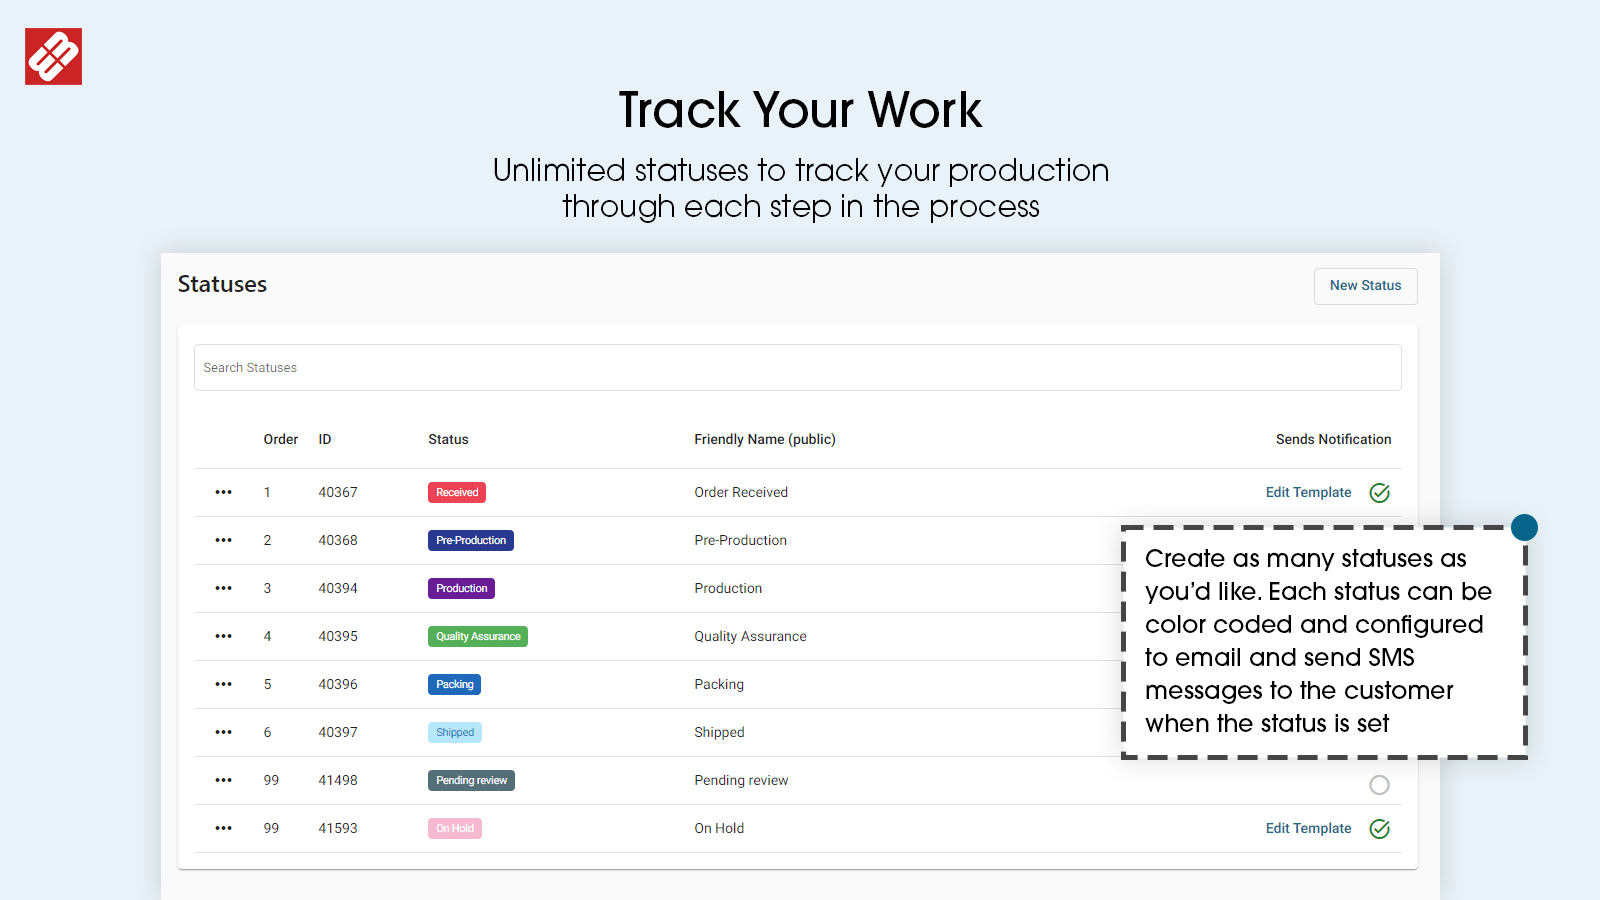Open the three-dot menu for Pre-Production row
The image size is (1600, 900).
pyautogui.click(x=223, y=540)
